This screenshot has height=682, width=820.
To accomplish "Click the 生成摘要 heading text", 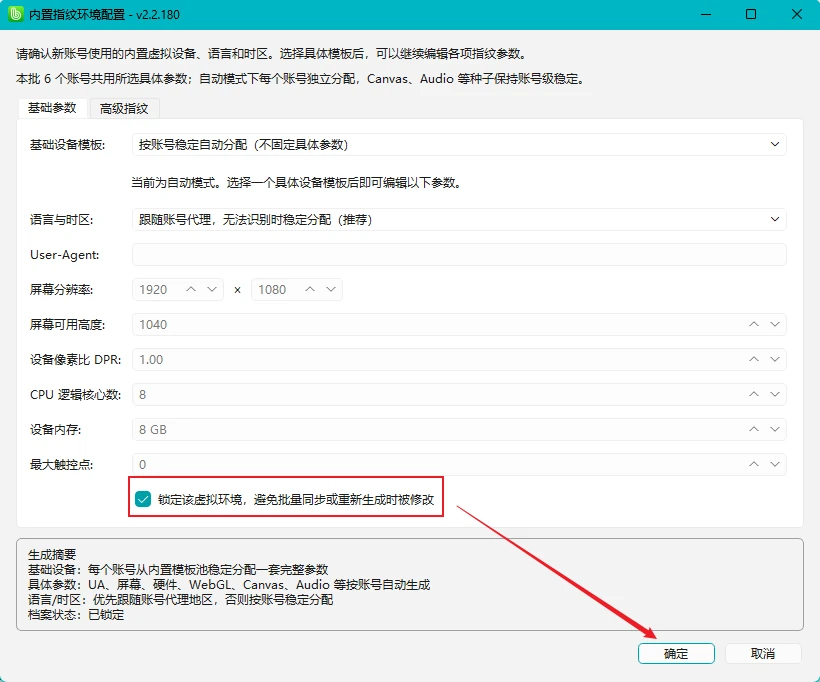I will tap(52, 554).
